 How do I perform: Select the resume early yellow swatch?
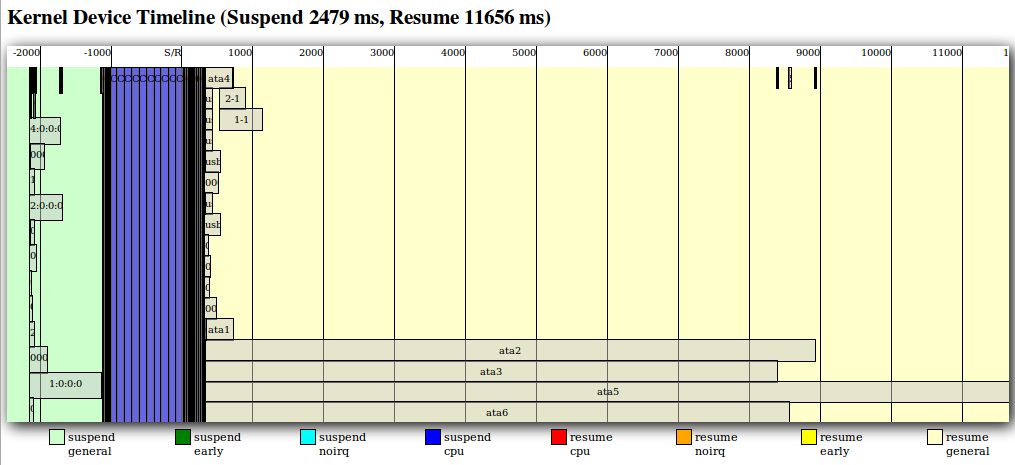[809, 437]
